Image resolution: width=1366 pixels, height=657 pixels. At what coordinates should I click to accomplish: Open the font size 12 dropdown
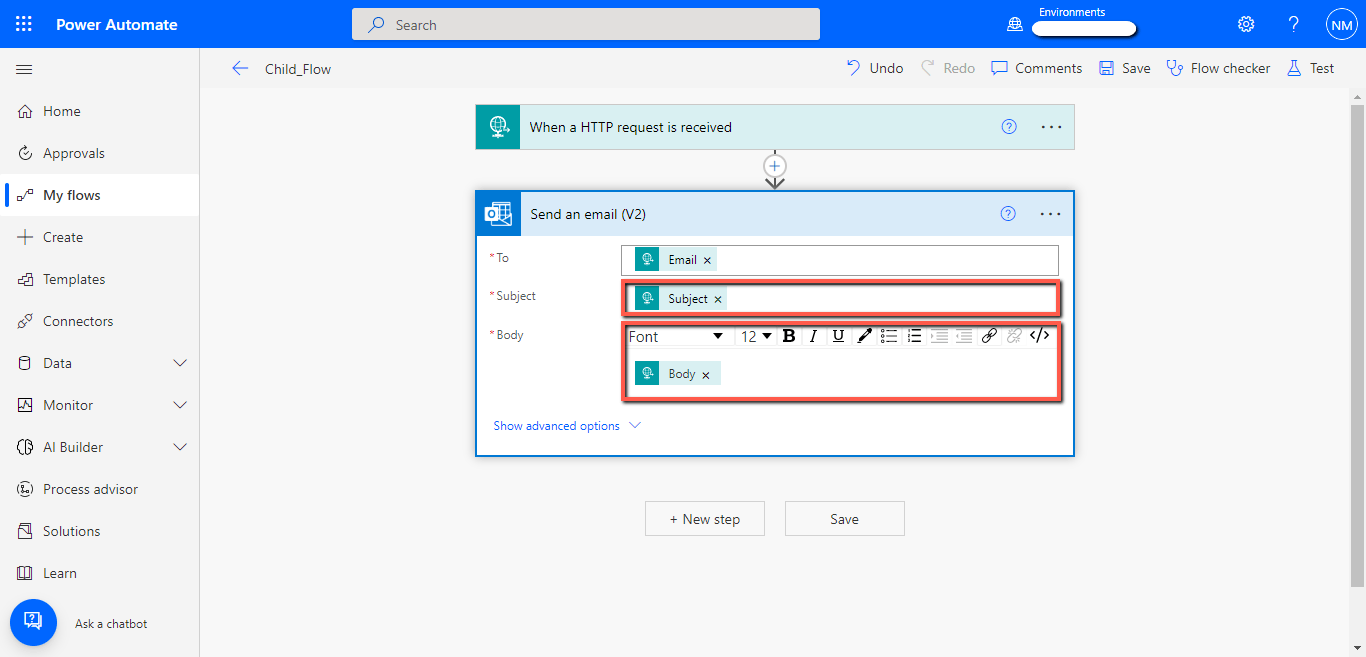pos(756,336)
